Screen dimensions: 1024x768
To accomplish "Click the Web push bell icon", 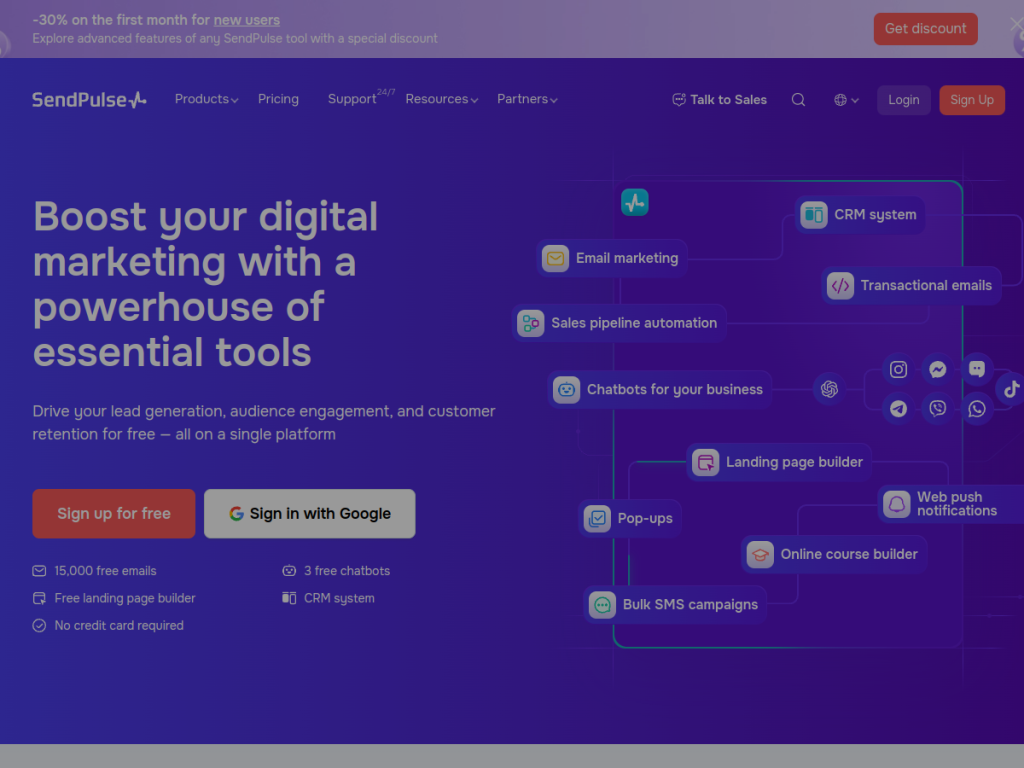I will 897,504.
